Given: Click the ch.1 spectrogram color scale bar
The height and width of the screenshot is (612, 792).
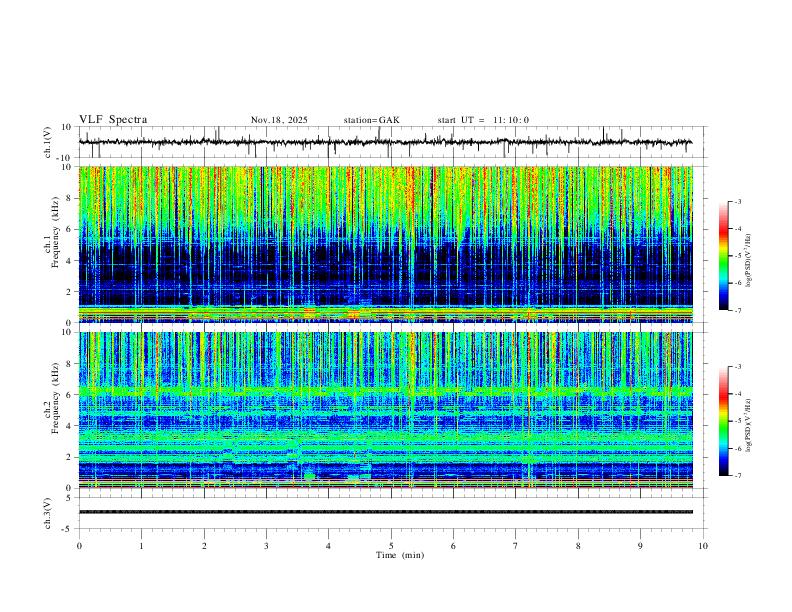Looking at the screenshot, I should click(x=723, y=256).
